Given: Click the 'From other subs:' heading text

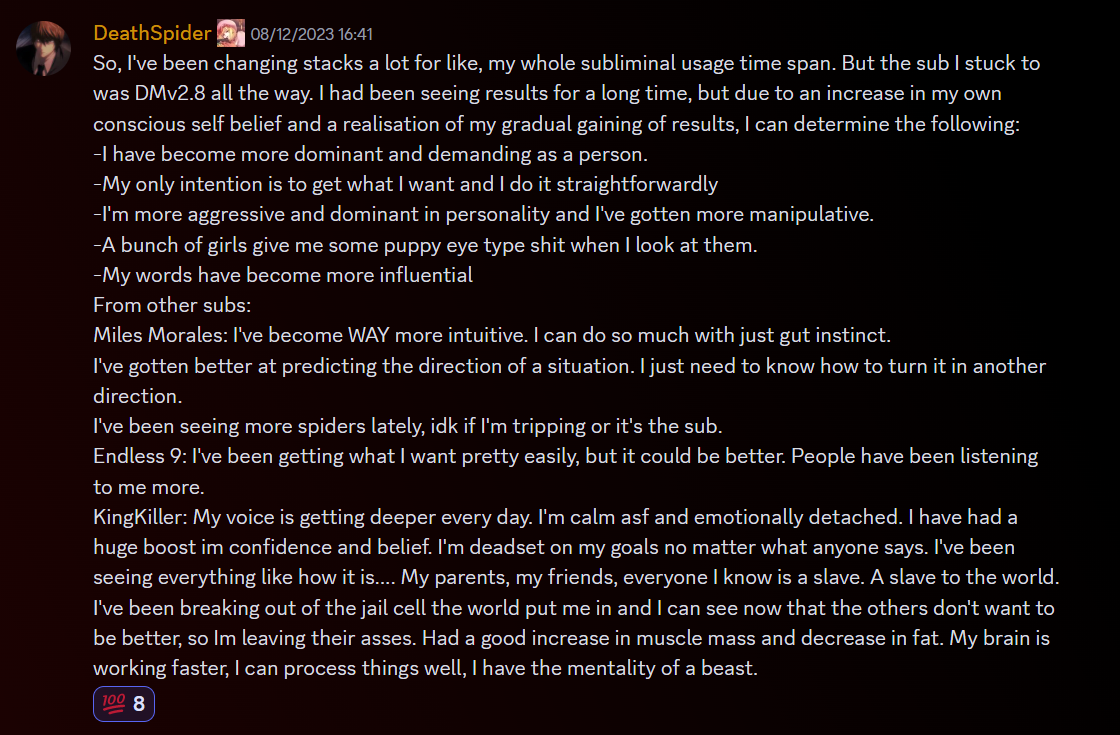Looking at the screenshot, I should (172, 305).
